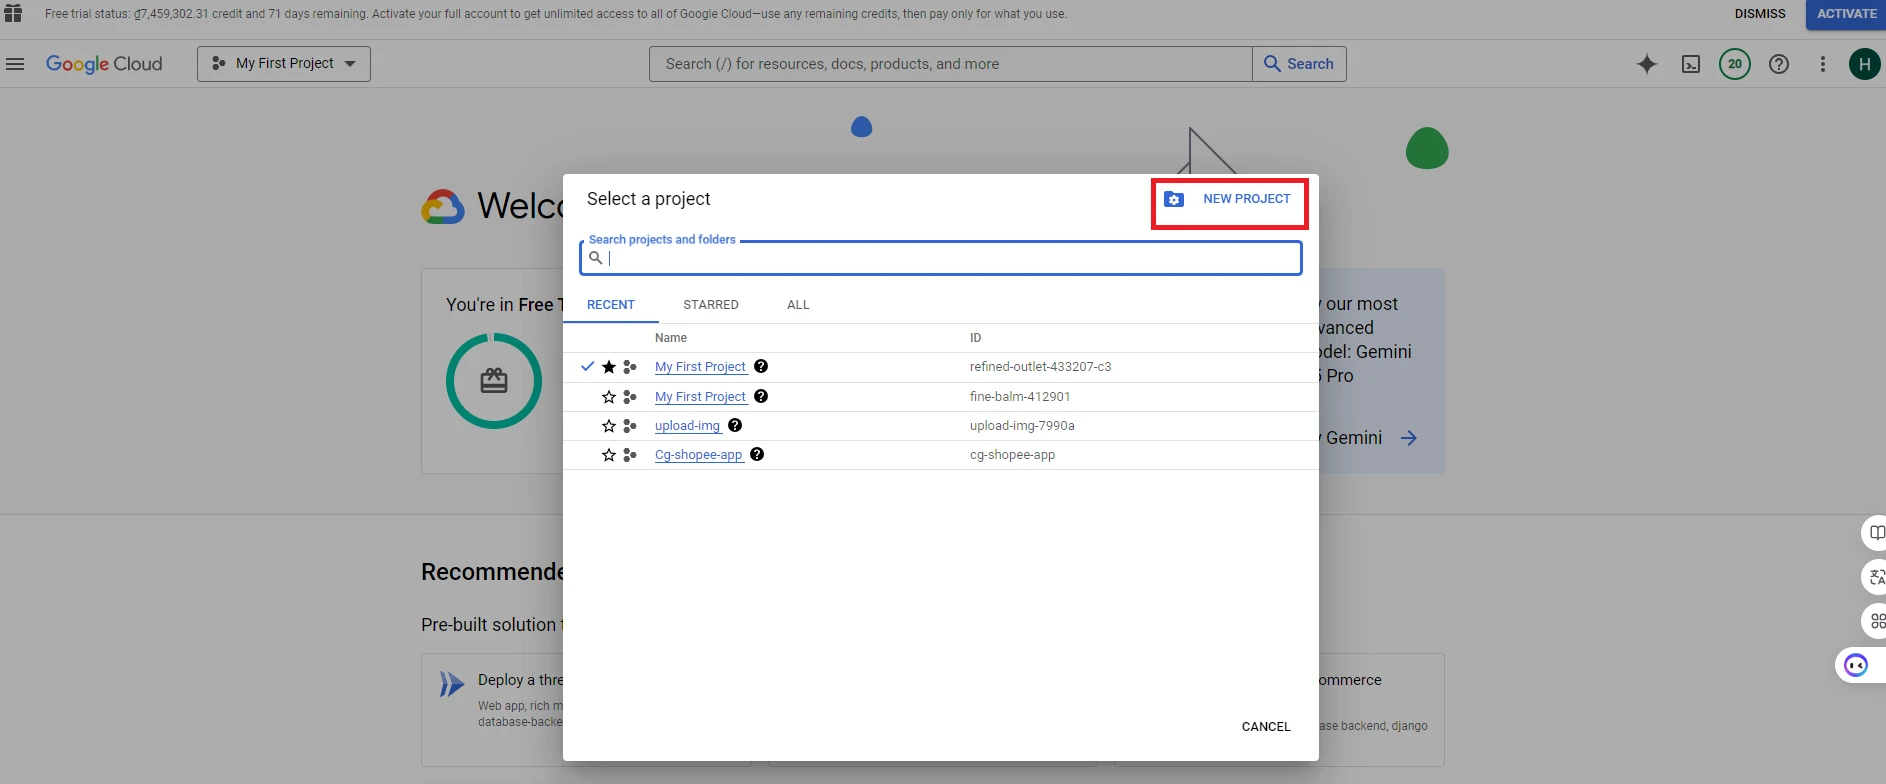Star the upload-img project
The width and height of the screenshot is (1886, 784).
coord(608,426)
